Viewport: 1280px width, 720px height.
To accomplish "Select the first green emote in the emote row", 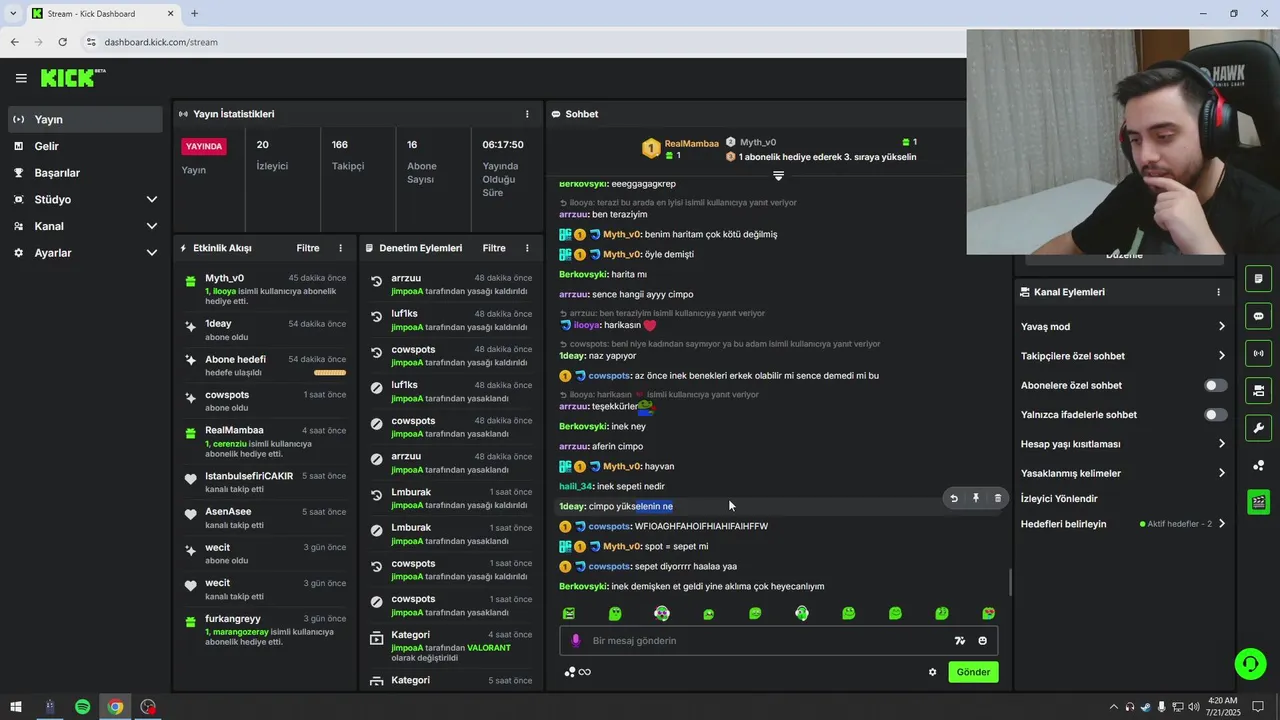I will (x=569, y=613).
